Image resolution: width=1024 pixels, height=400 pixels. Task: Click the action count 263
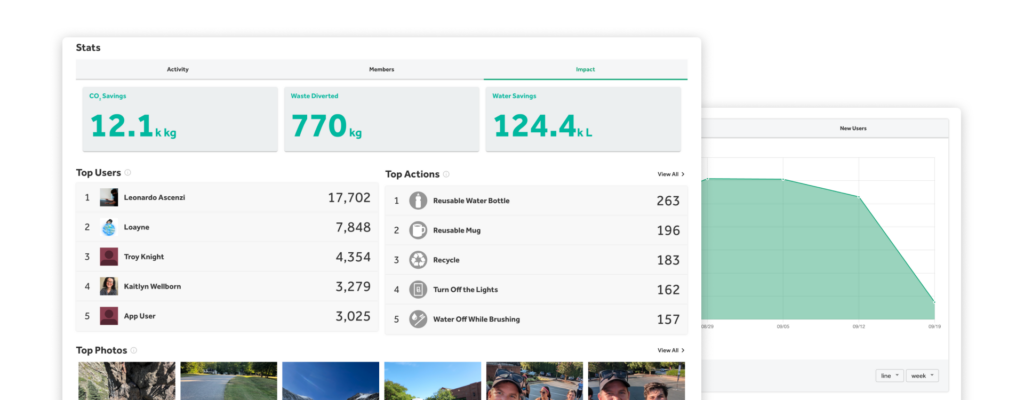[668, 201]
